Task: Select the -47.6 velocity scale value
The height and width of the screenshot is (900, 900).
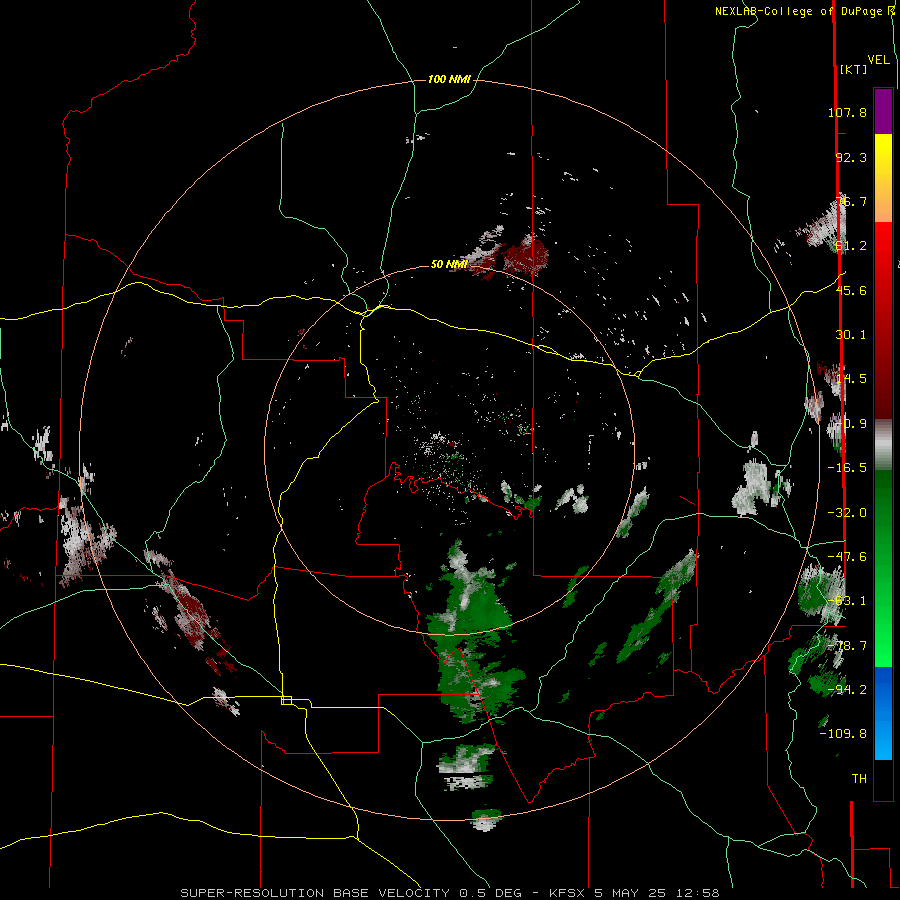Action: coord(847,557)
